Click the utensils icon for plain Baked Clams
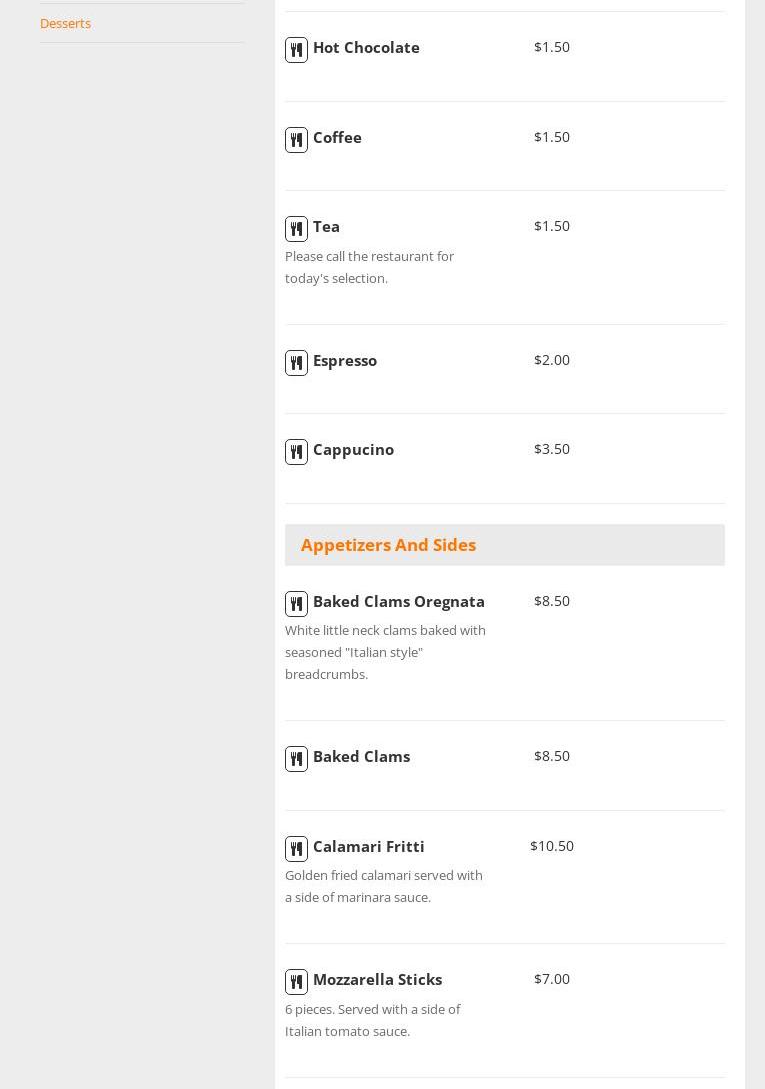Screen dimensions: 765x1089 tap(296, 759)
